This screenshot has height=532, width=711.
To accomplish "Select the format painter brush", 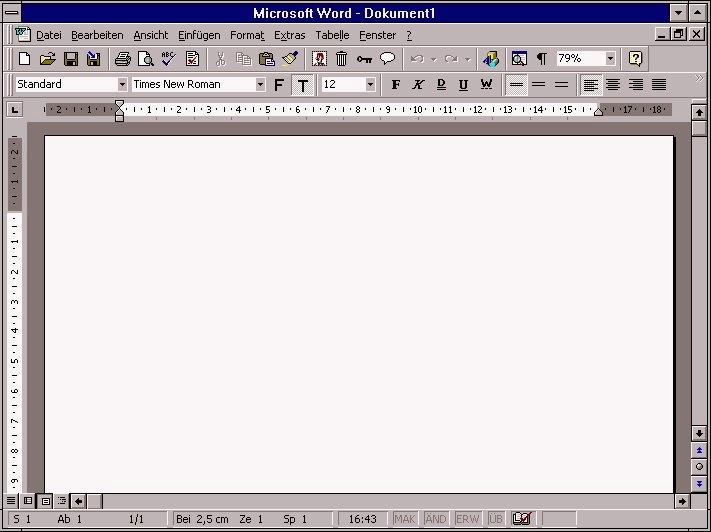I will (x=290, y=59).
